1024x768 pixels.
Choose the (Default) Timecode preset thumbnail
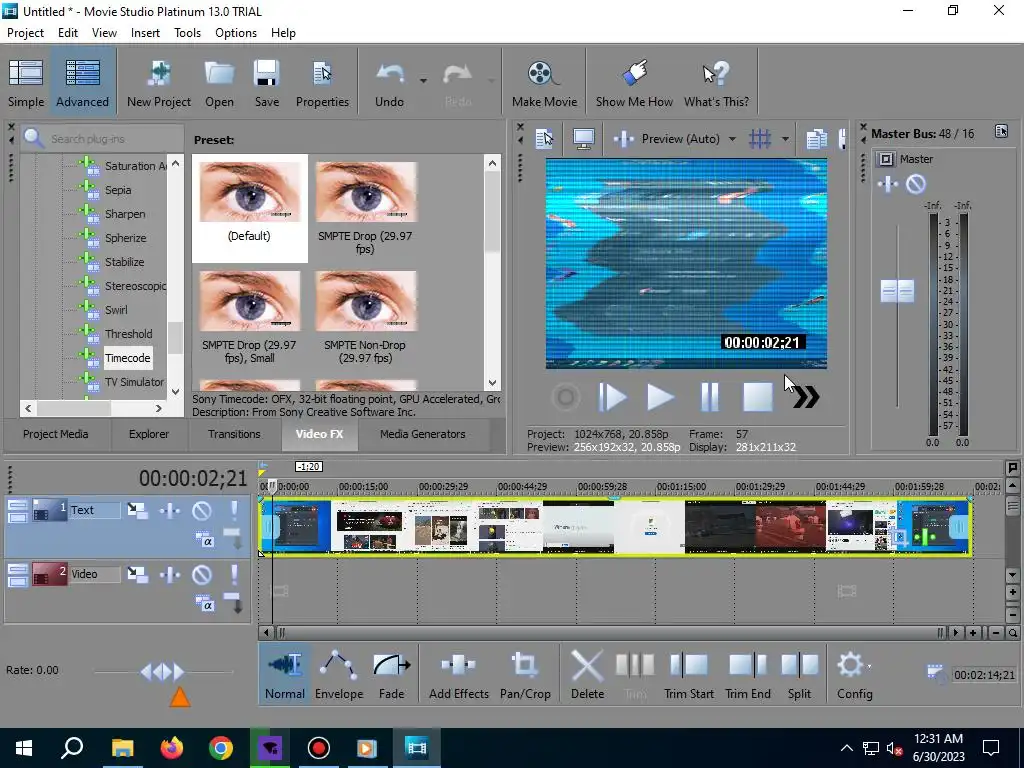249,208
